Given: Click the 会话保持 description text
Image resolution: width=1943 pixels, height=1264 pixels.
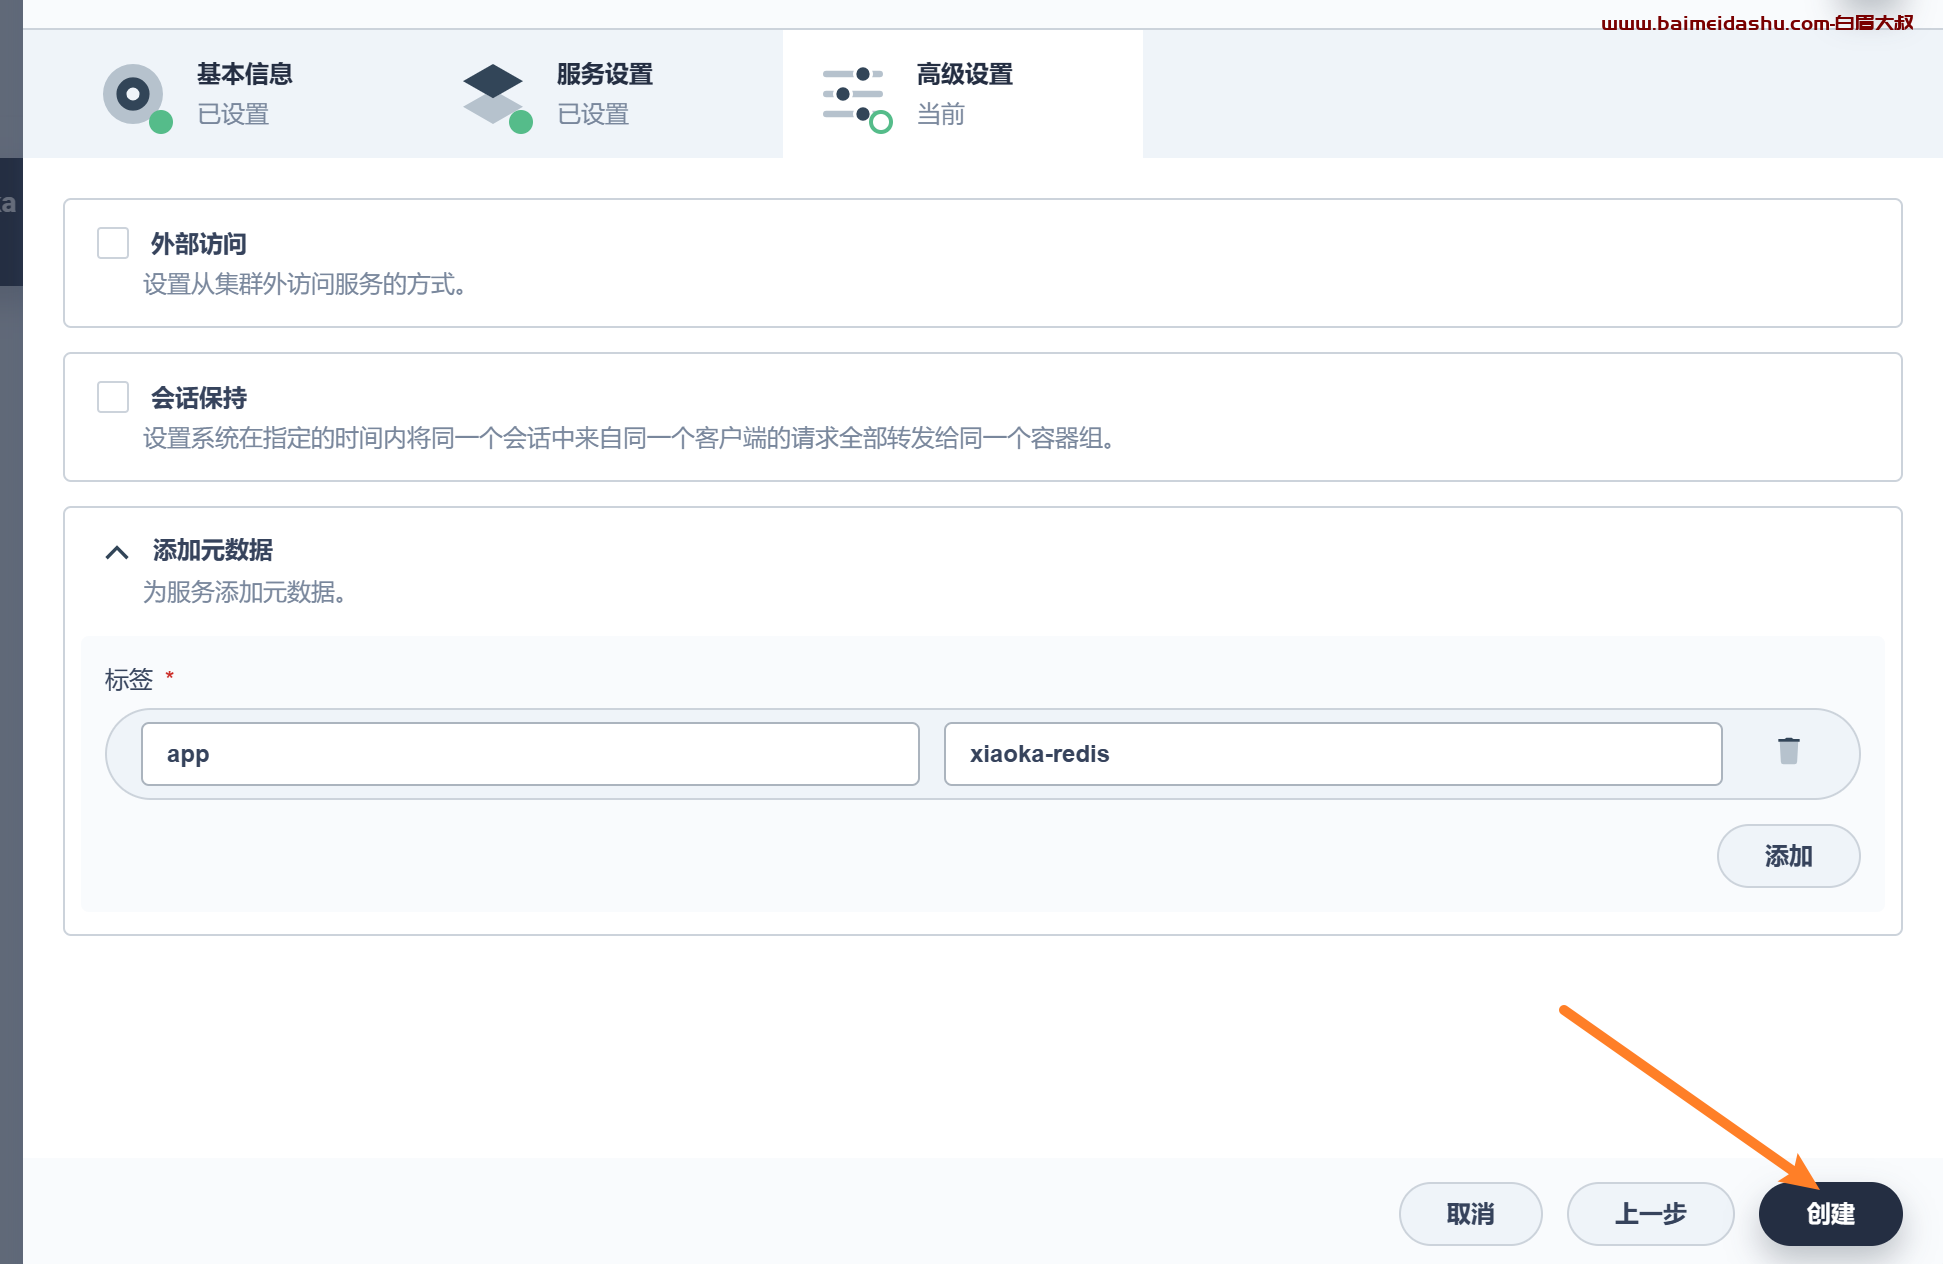Looking at the screenshot, I should [628, 438].
